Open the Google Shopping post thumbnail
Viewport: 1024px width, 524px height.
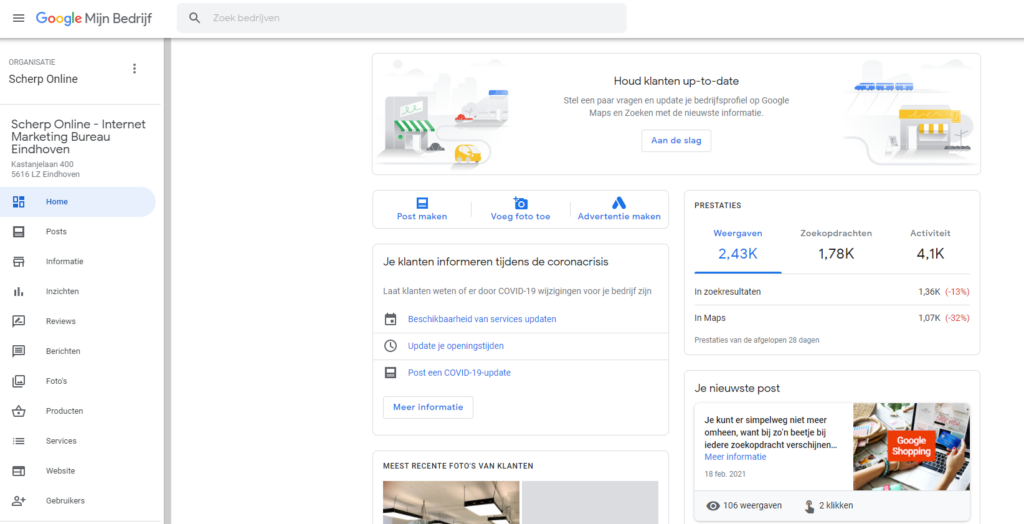click(x=911, y=446)
